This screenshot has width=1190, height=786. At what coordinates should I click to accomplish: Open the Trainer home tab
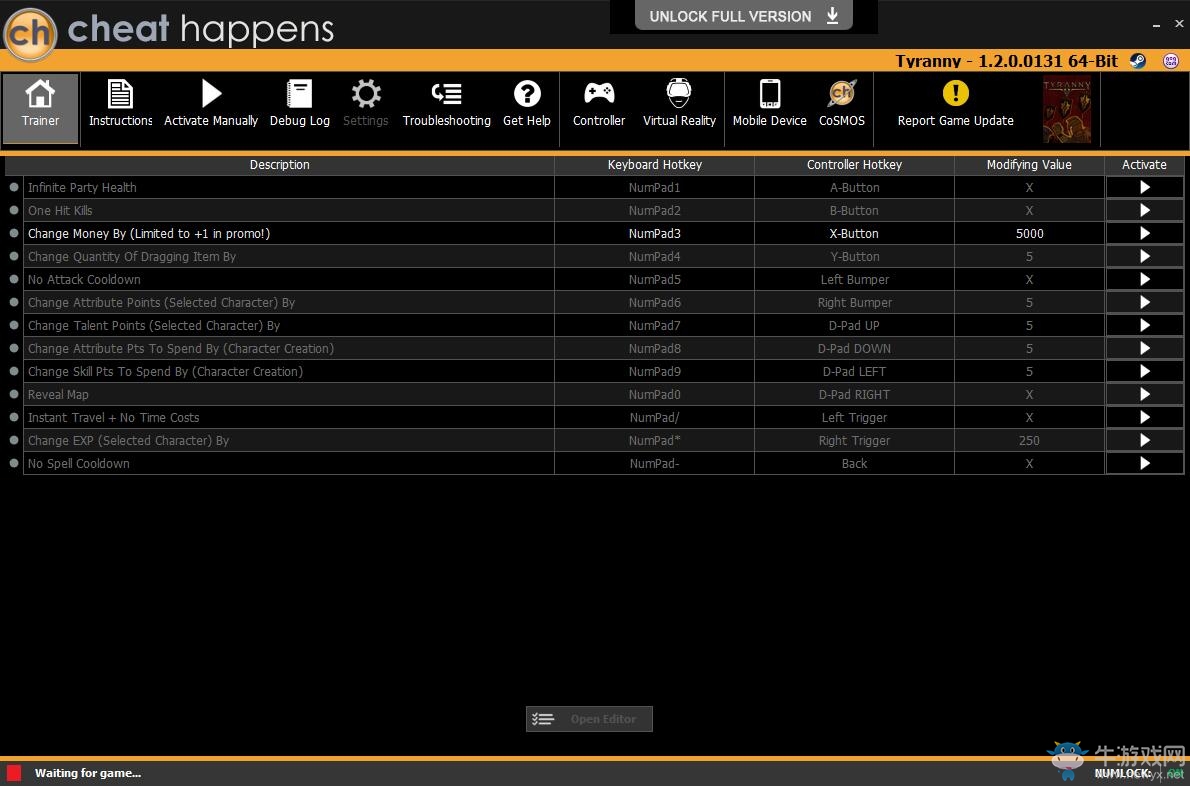(x=40, y=108)
